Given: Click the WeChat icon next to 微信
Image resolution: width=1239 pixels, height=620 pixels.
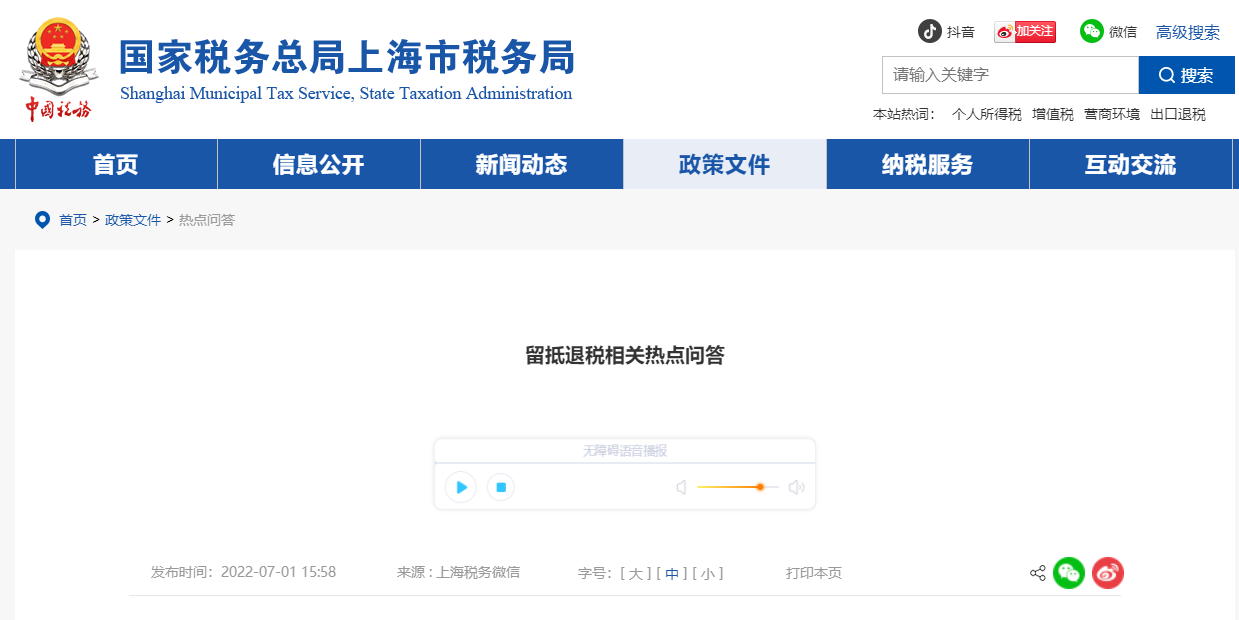Looking at the screenshot, I should tap(1091, 31).
